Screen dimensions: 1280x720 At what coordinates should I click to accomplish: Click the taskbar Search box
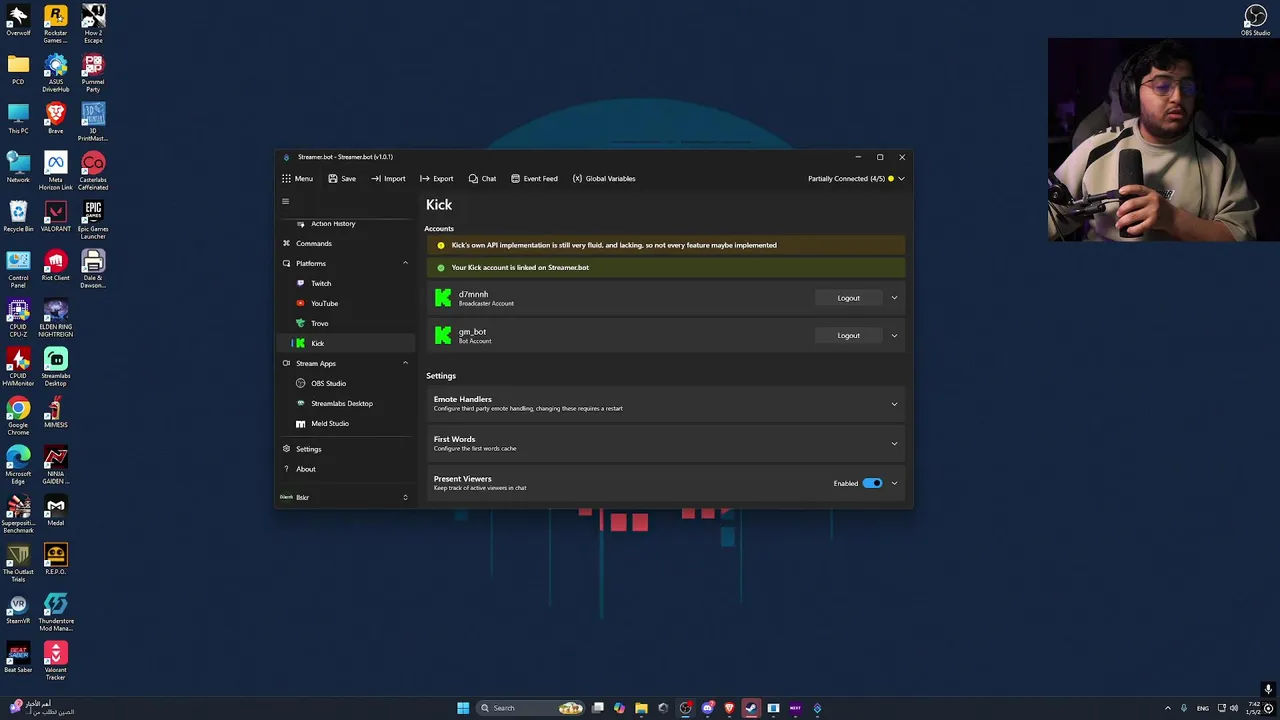[531, 708]
